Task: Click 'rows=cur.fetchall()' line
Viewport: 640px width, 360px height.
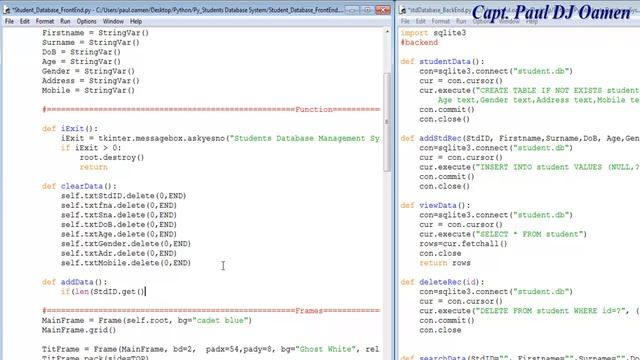Action: coord(463,244)
